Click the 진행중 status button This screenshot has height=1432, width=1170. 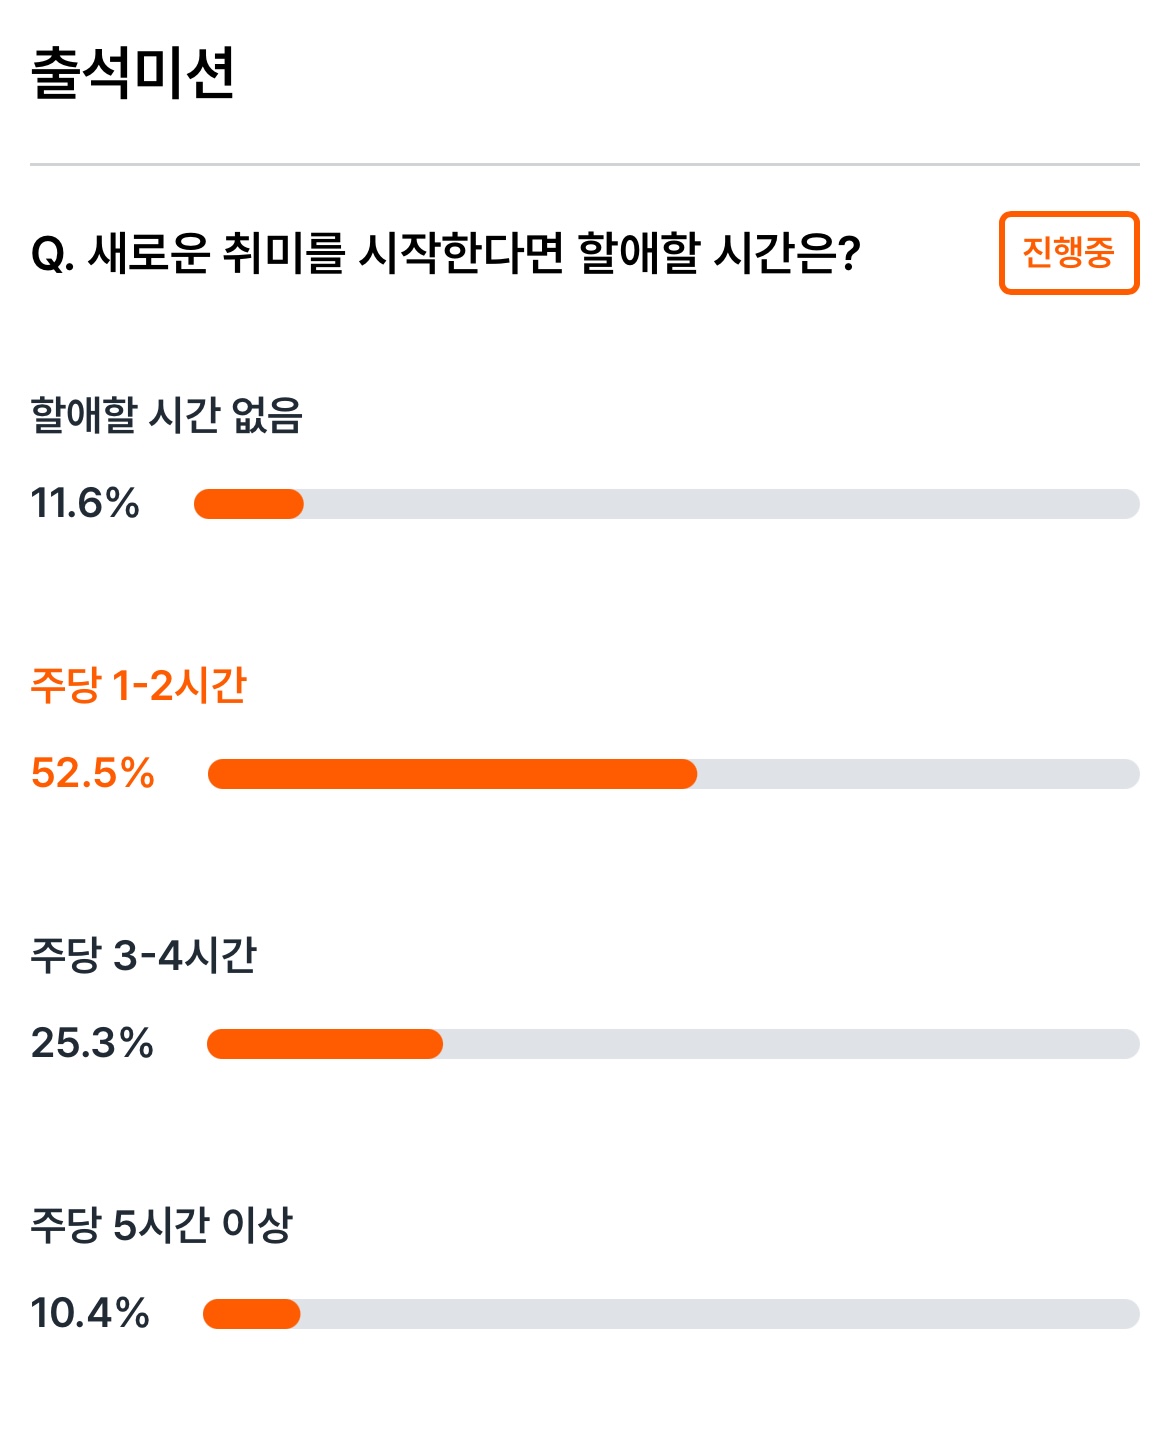tap(1069, 253)
